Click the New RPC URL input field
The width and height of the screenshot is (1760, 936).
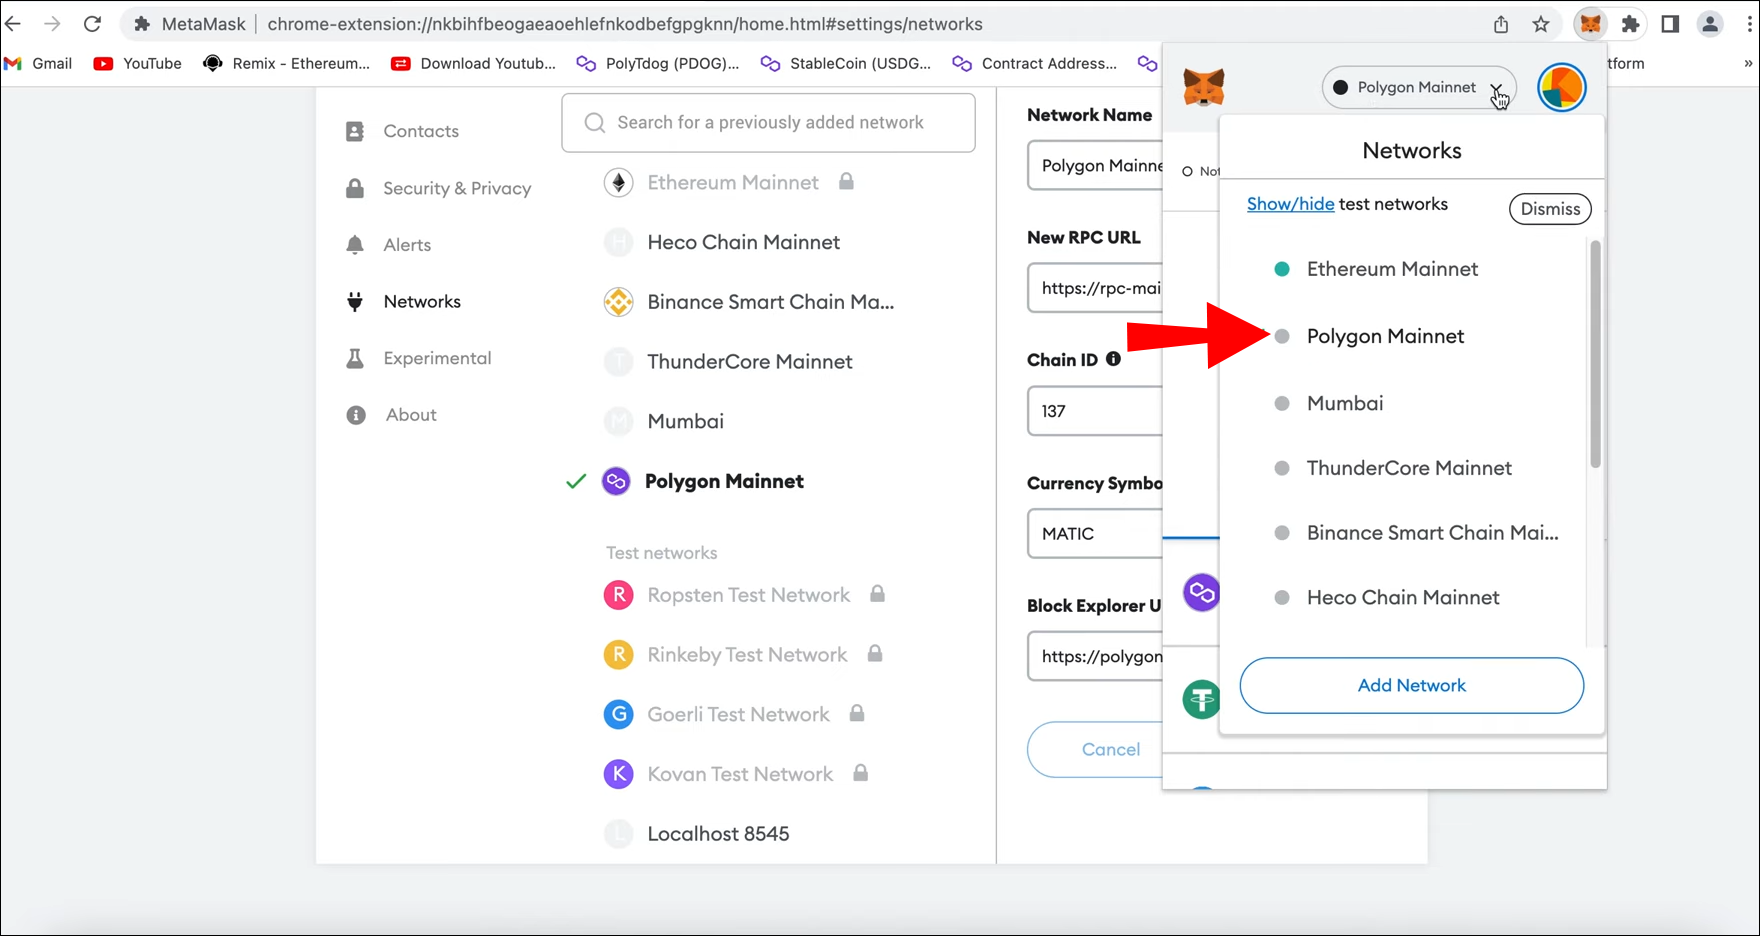(x=1095, y=288)
